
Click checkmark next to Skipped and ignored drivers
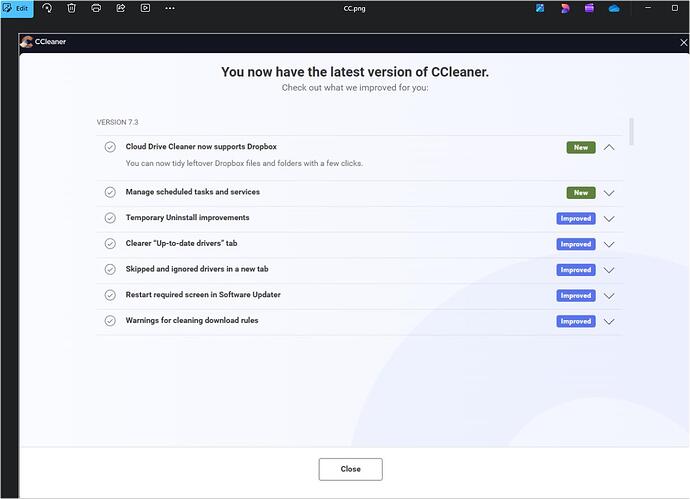pos(110,270)
